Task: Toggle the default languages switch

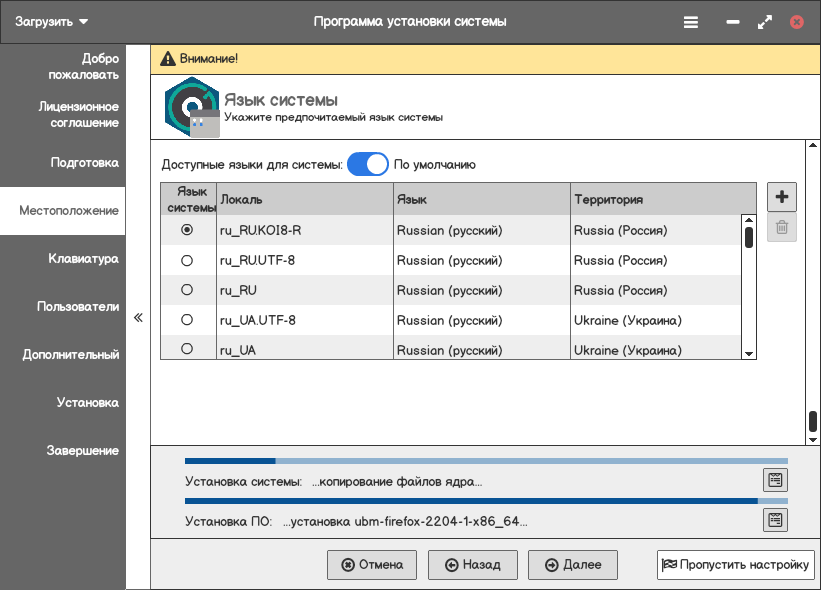Action: tap(367, 165)
